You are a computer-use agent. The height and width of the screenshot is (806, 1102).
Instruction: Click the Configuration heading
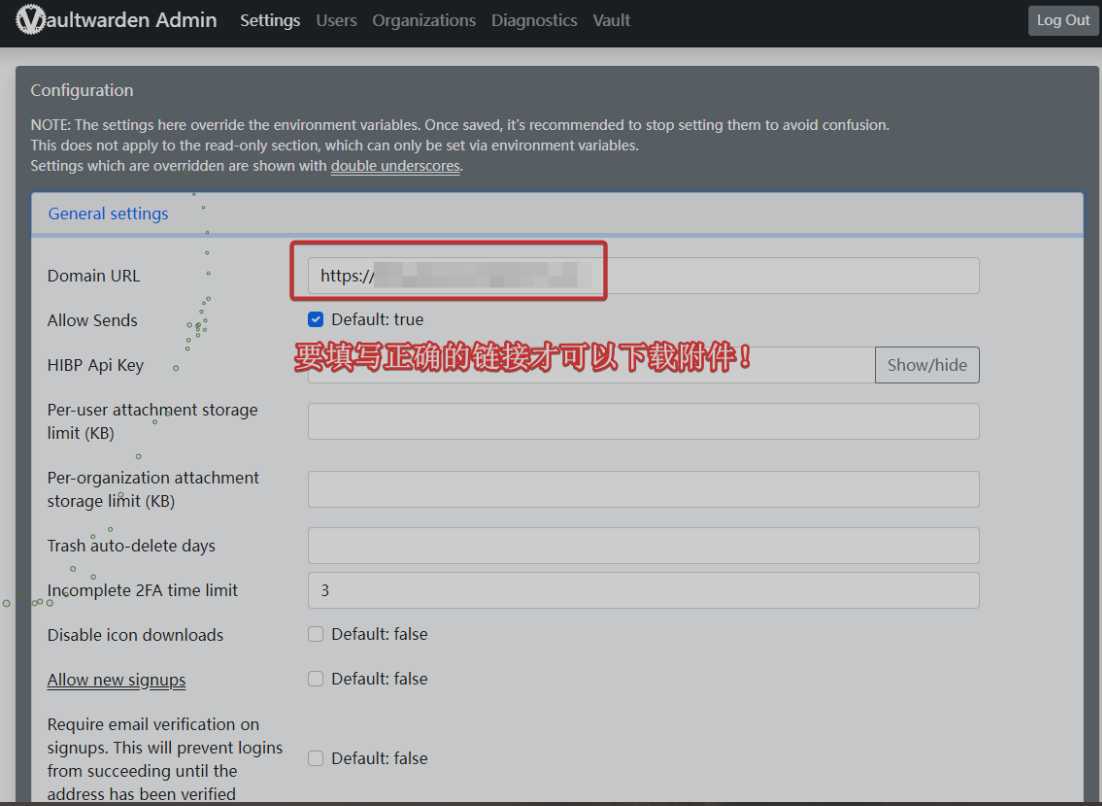pyautogui.click(x=82, y=90)
